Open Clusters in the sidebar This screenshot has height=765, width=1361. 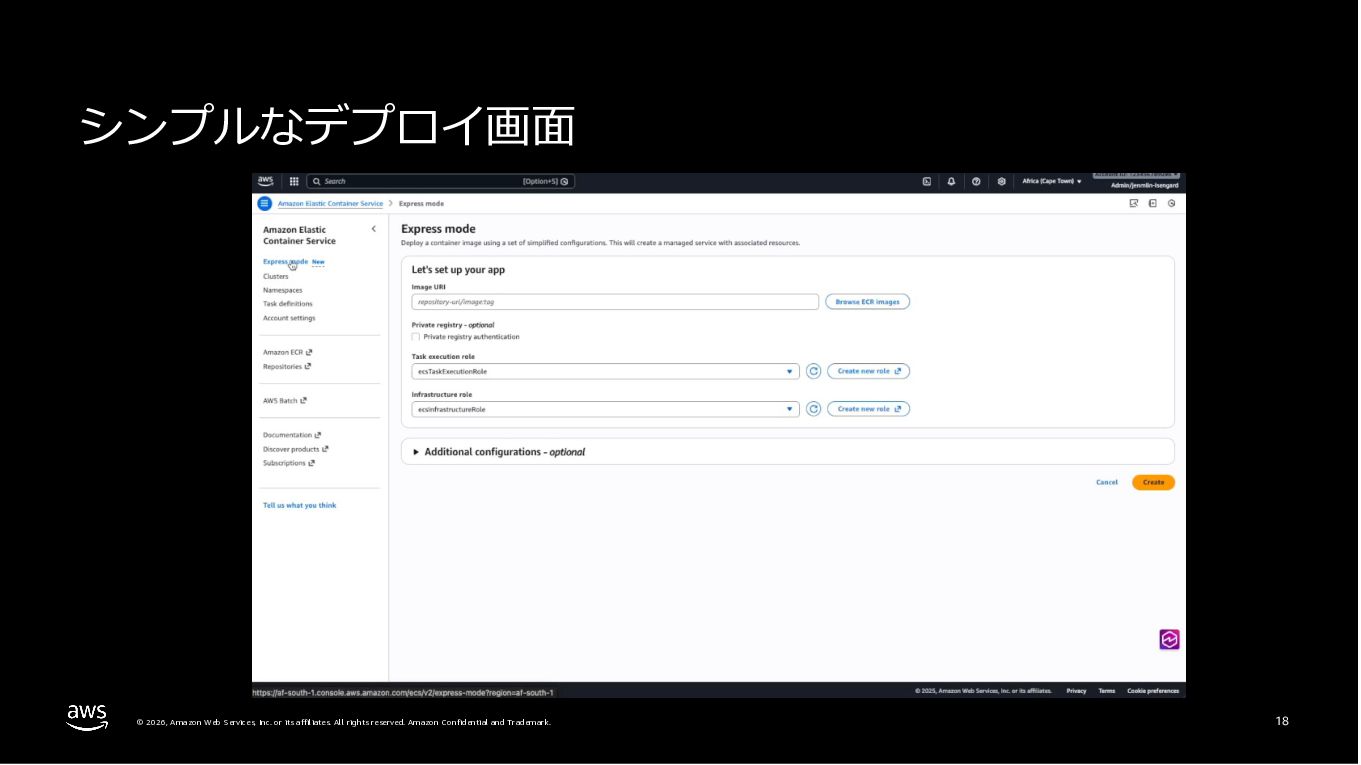tap(275, 276)
